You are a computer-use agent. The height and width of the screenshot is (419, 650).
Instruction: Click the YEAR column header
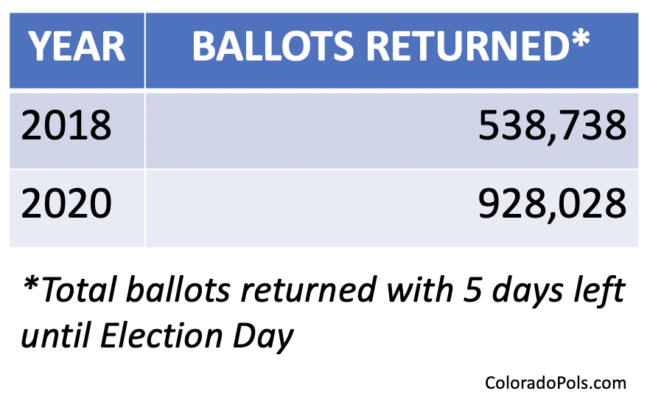point(76,47)
